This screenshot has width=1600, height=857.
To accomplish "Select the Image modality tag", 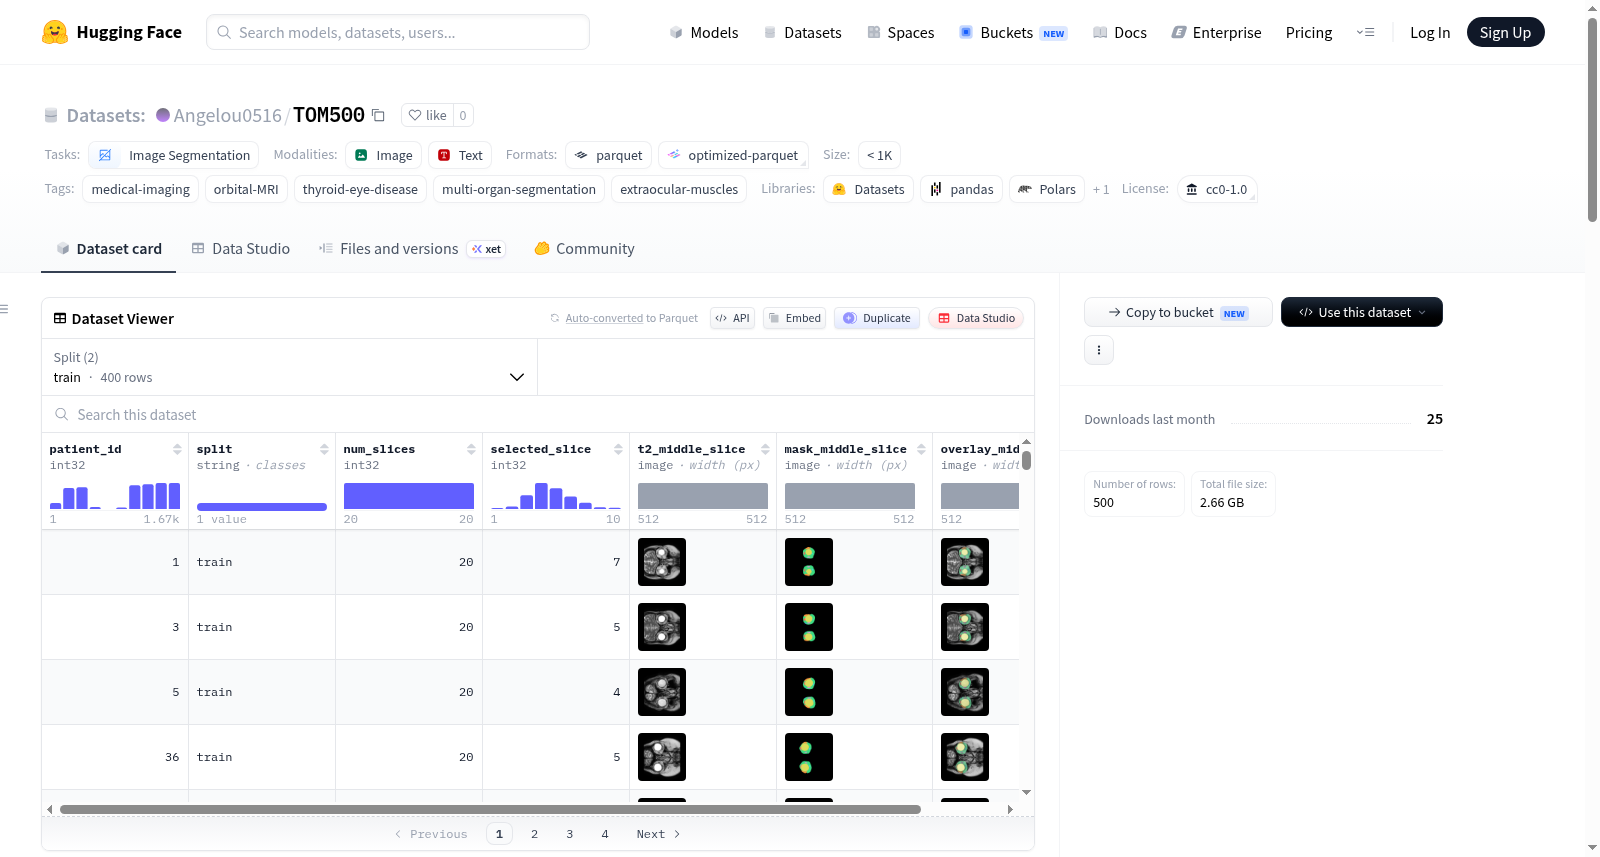I will [x=383, y=155].
